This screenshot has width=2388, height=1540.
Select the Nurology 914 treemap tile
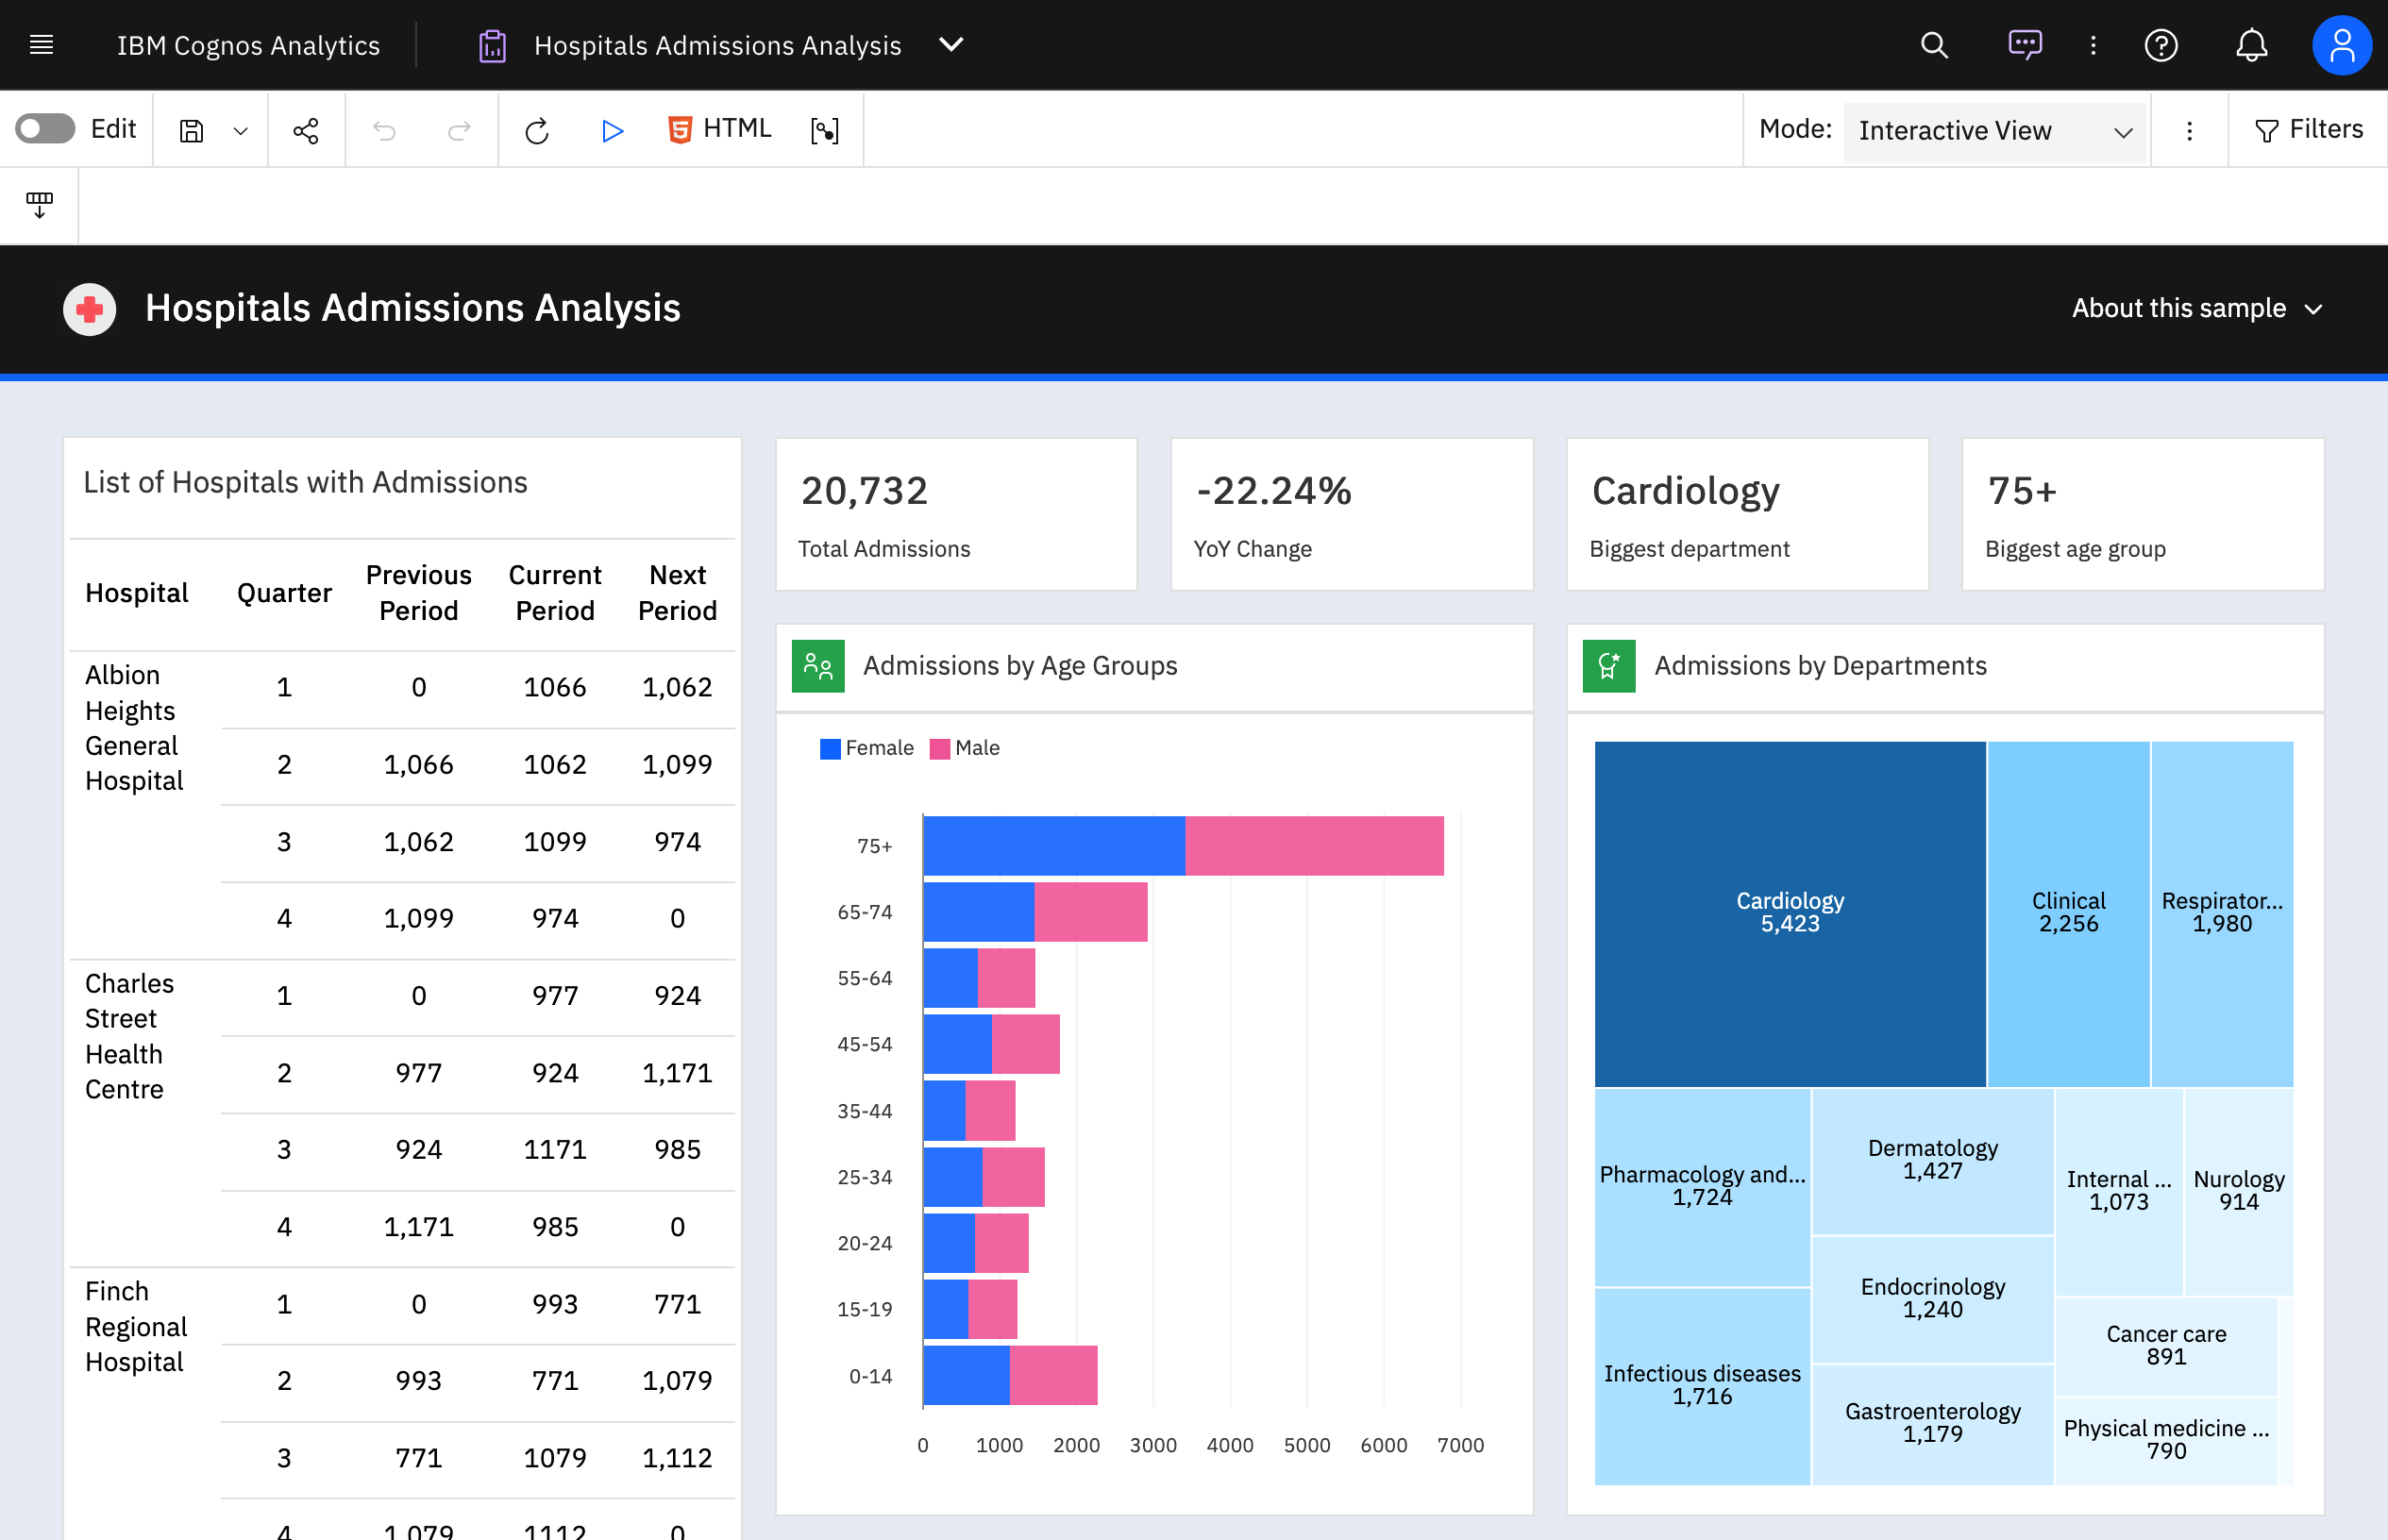pyautogui.click(x=2239, y=1192)
